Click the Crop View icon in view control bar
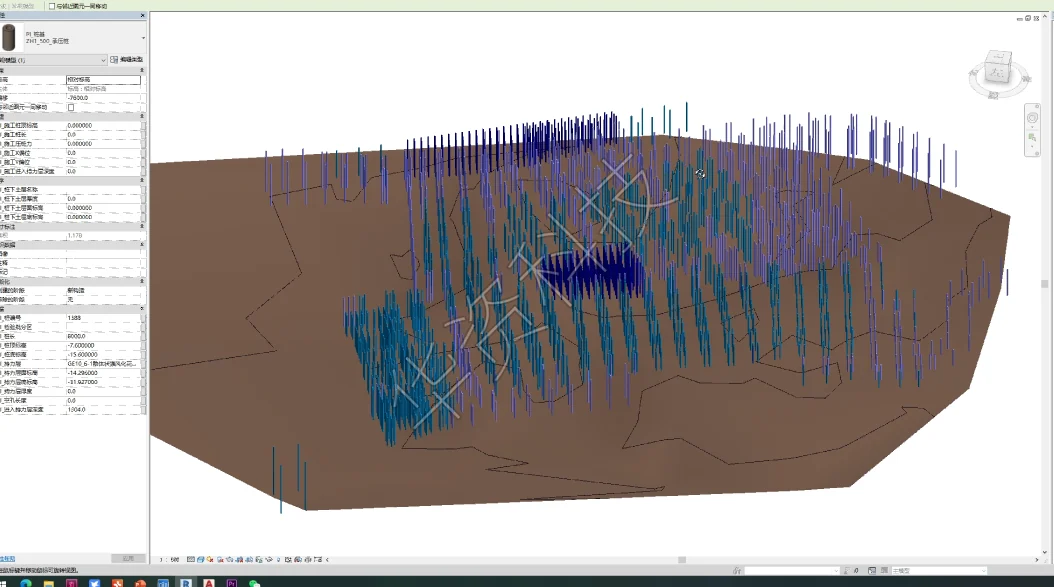This screenshot has width=1054, height=587. tap(239, 559)
